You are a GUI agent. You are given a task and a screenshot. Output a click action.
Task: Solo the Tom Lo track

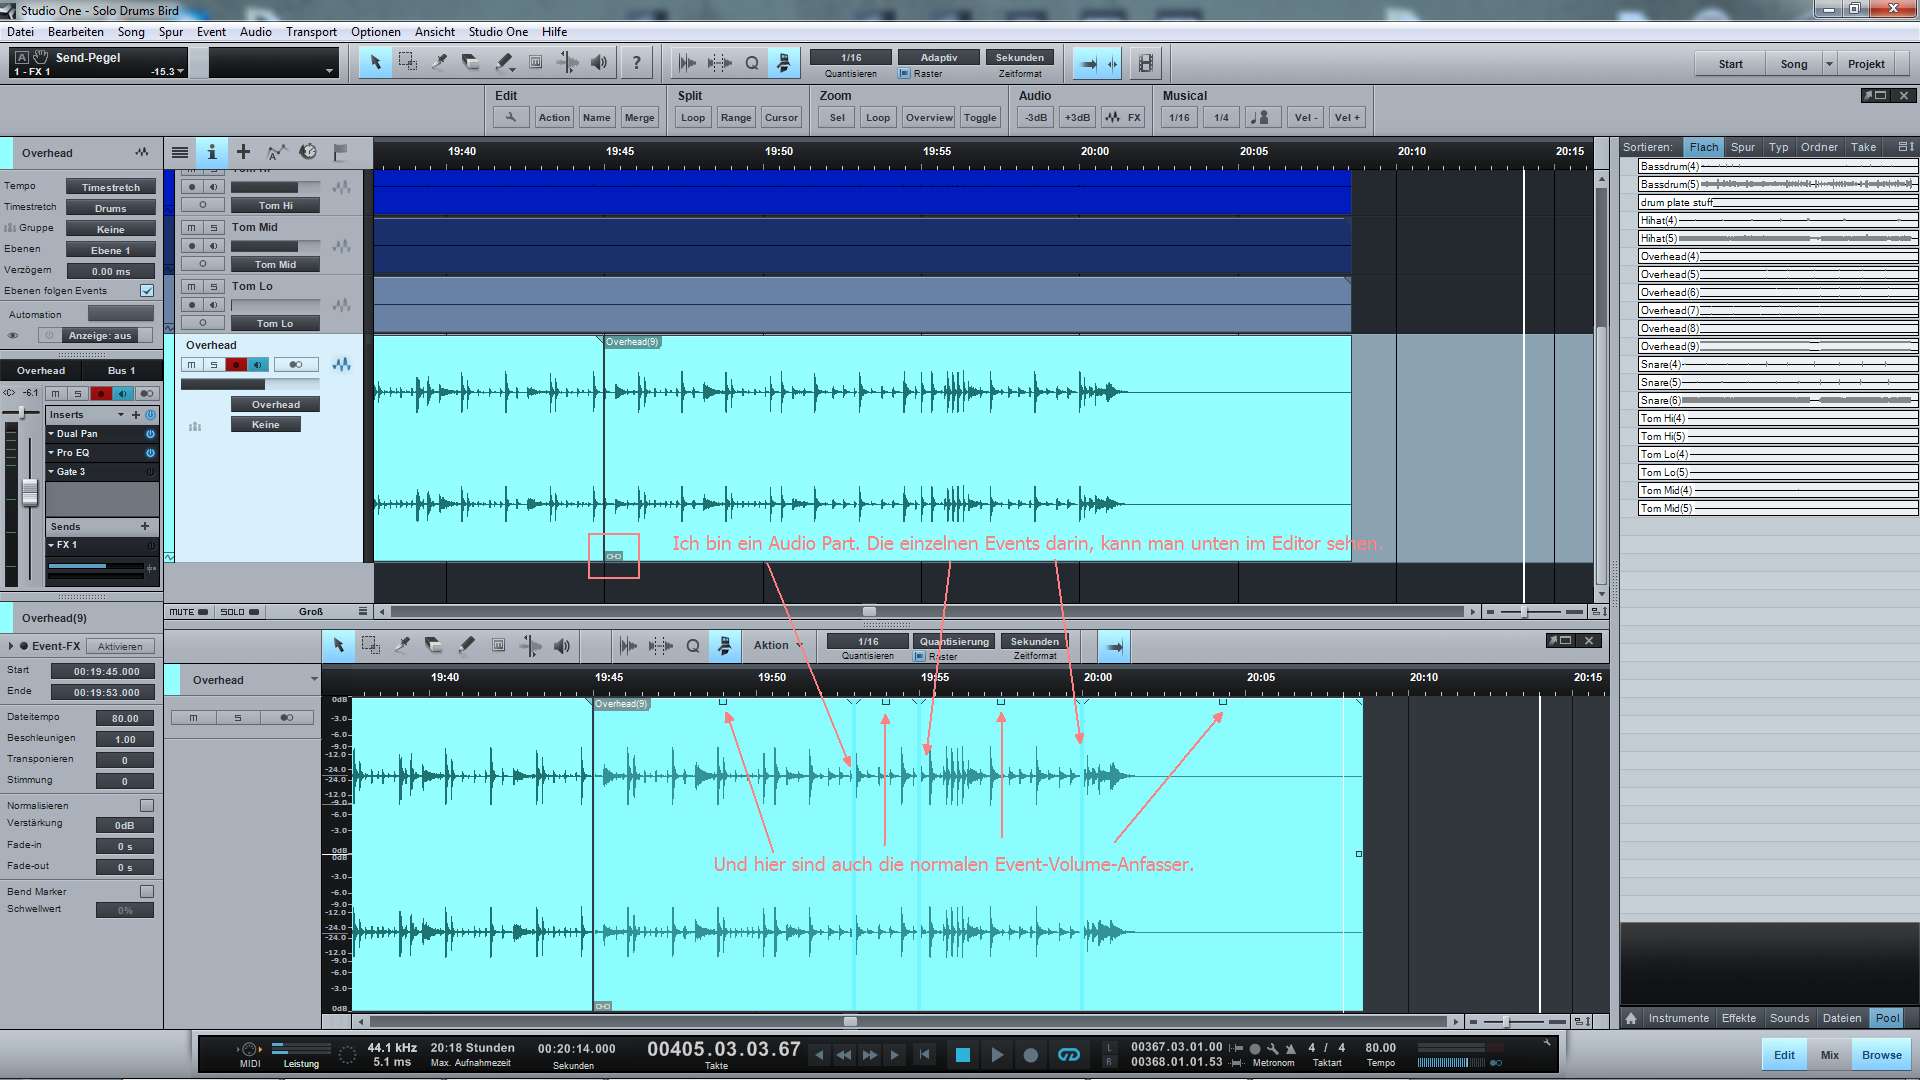[x=214, y=287]
